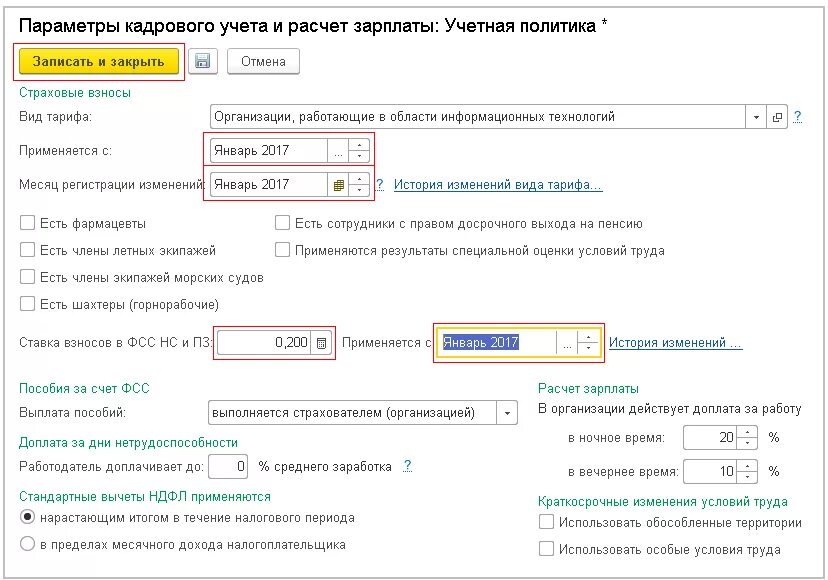The image size is (828, 580).
Task: Open calendar icon in Месяц регистрации изменений field
Action: pyautogui.click(x=338, y=185)
